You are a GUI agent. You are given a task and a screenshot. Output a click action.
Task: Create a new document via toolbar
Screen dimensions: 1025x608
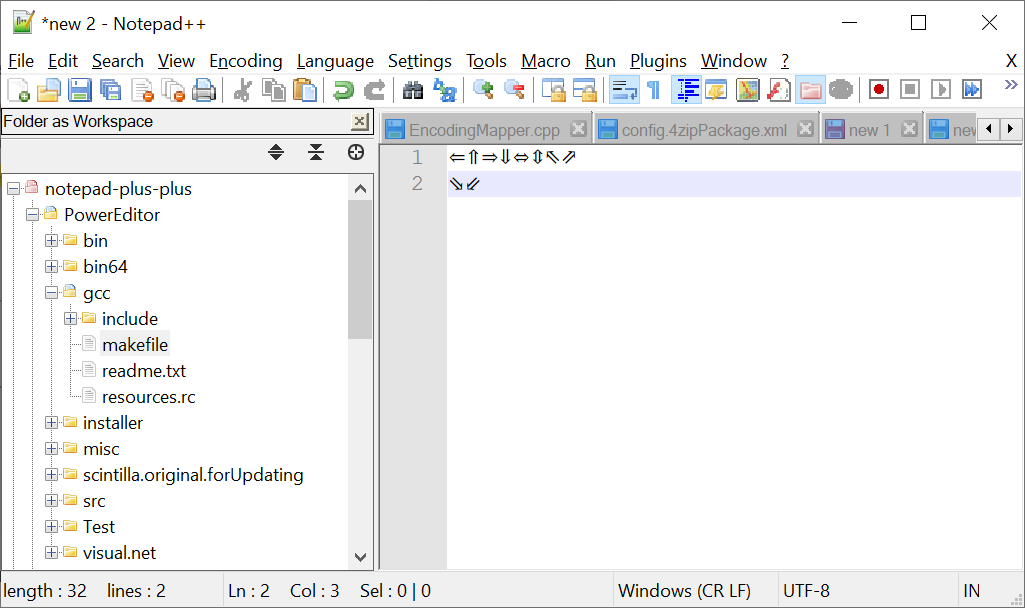click(18, 90)
